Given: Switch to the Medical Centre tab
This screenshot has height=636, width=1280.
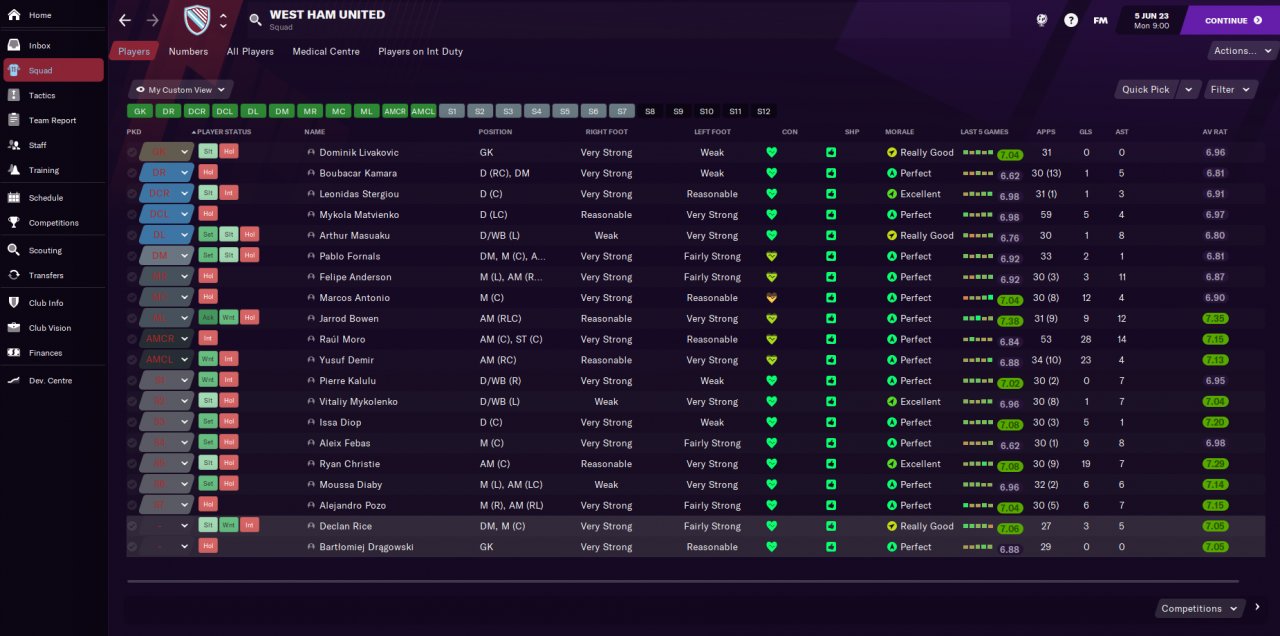Looking at the screenshot, I should pyautogui.click(x=326, y=51).
